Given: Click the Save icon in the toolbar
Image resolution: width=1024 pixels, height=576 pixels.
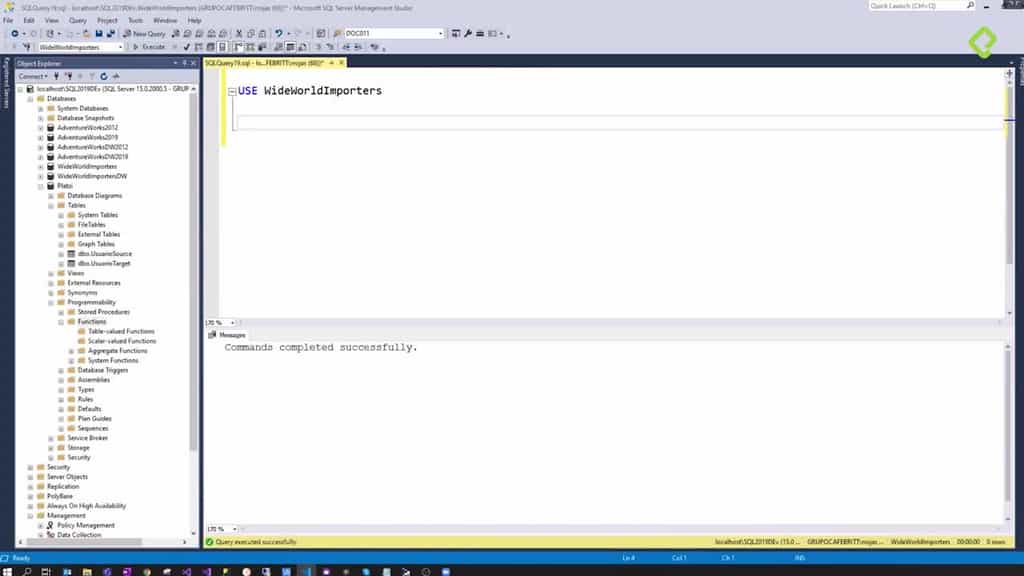Looking at the screenshot, I should pos(99,33).
